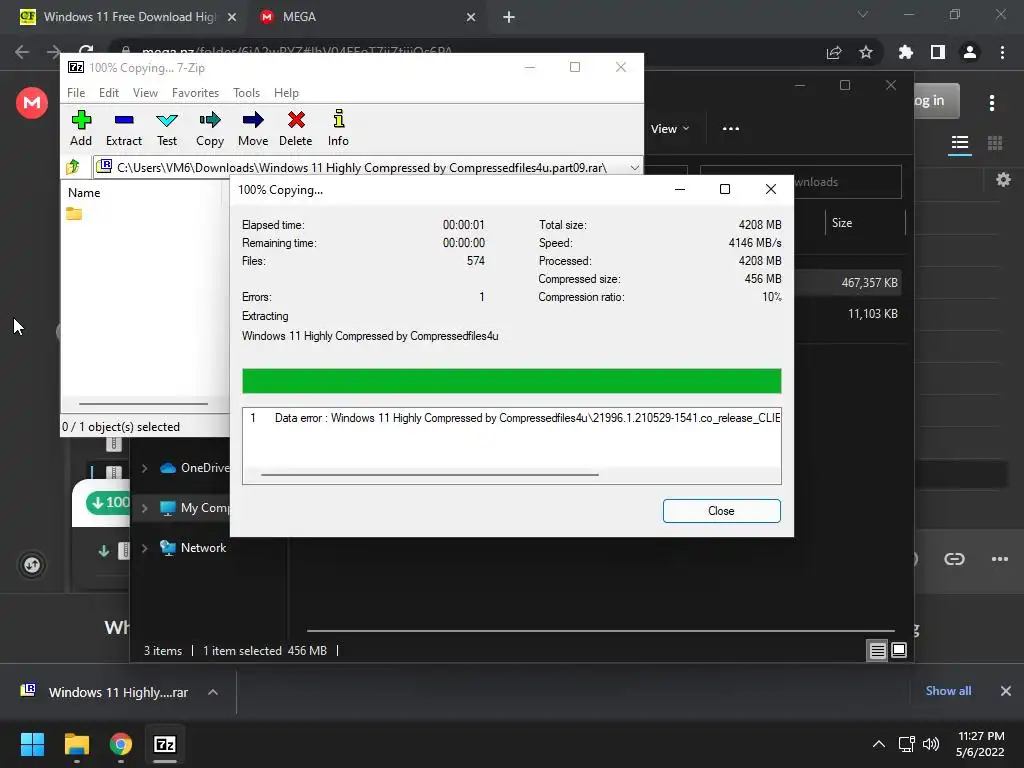Expand the Network tree node

[145, 547]
